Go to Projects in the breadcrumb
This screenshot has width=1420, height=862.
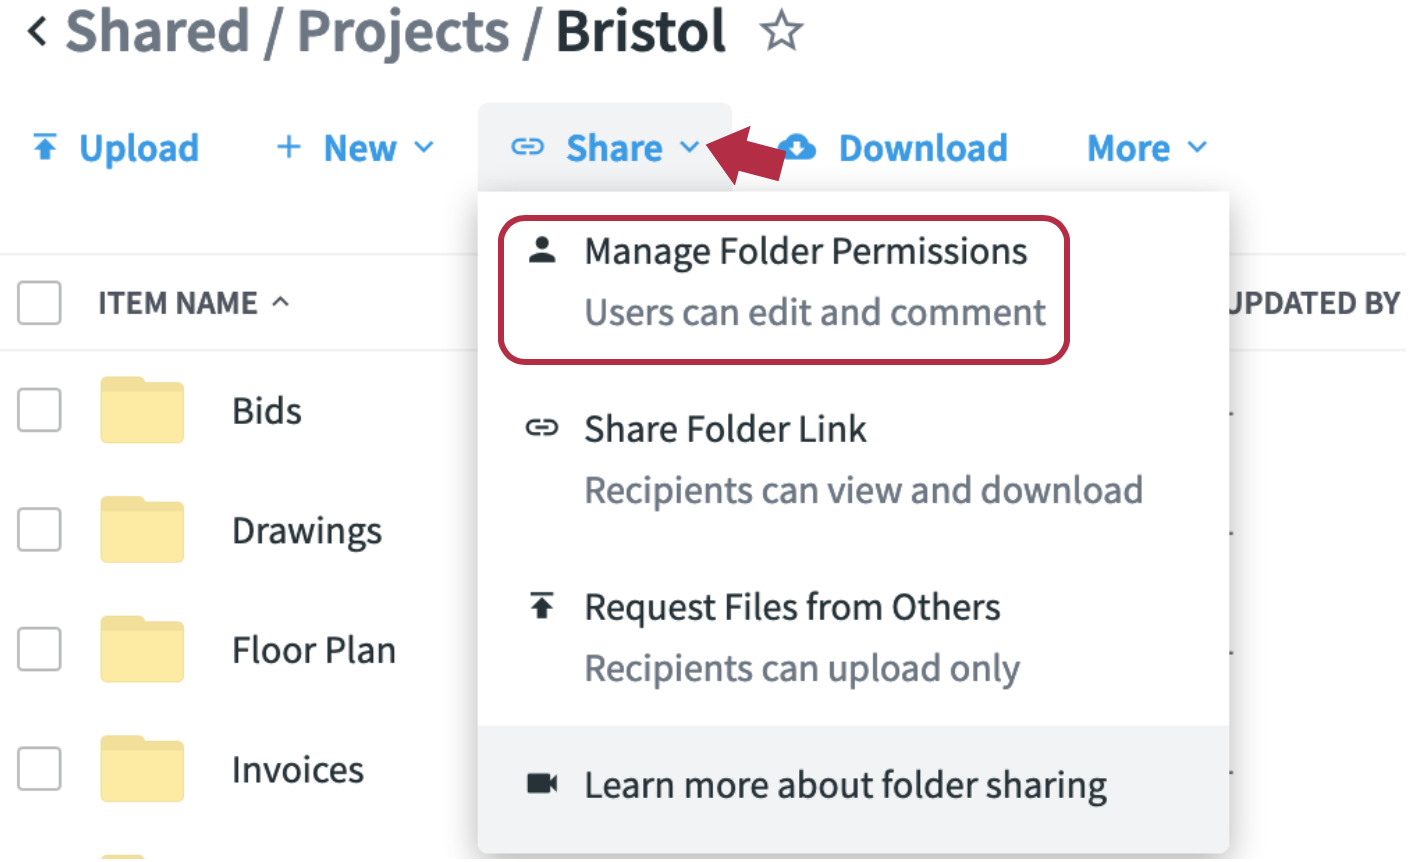pyautogui.click(x=403, y=32)
